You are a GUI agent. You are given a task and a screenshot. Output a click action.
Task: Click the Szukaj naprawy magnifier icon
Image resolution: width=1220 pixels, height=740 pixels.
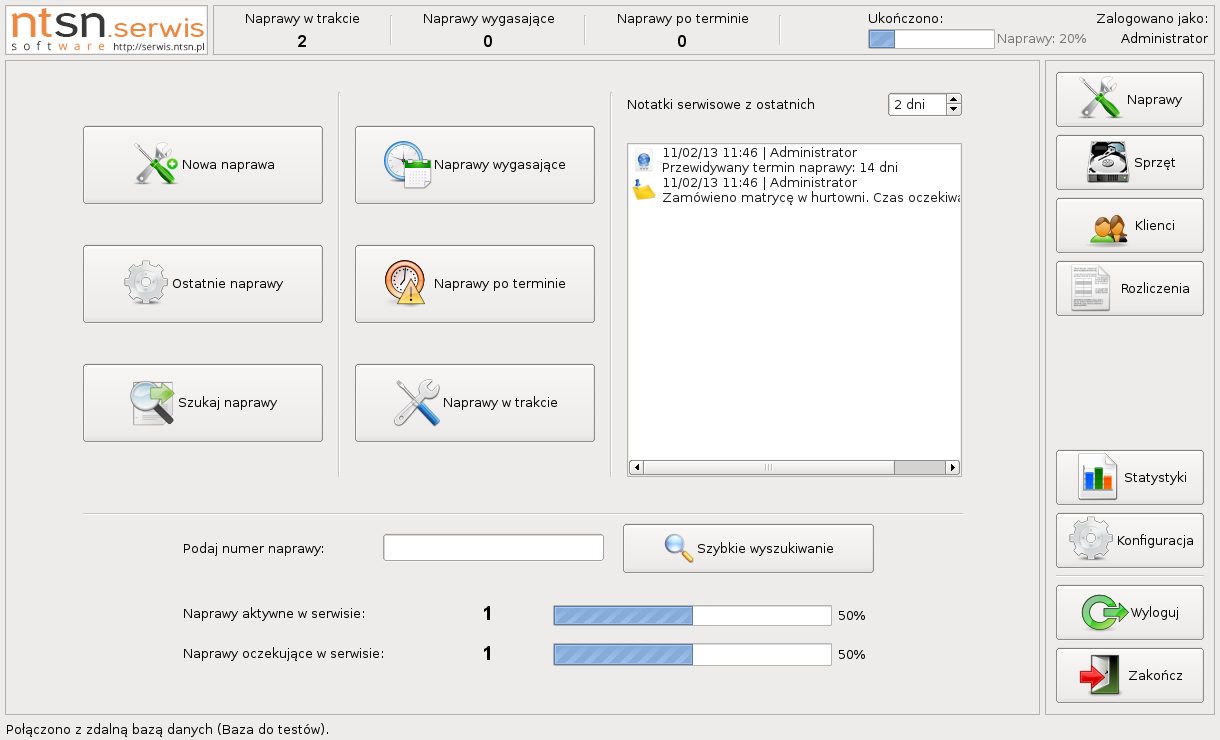[153, 403]
